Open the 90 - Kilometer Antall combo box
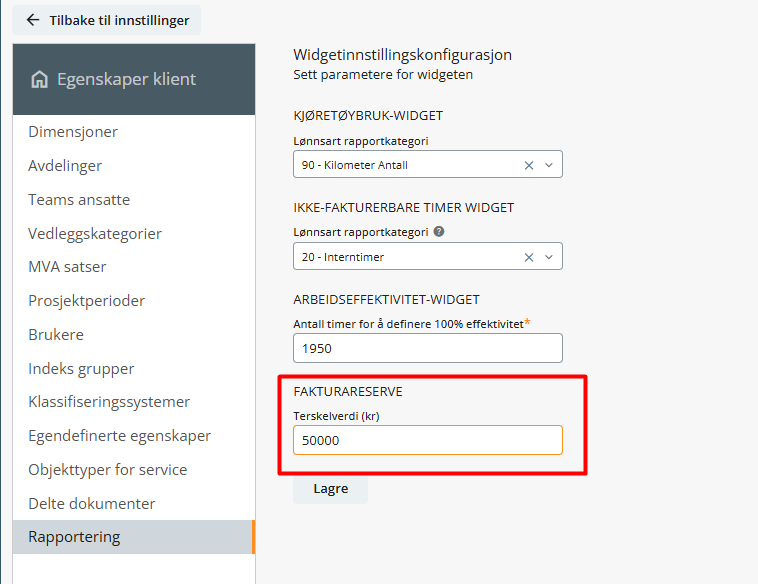 click(428, 164)
